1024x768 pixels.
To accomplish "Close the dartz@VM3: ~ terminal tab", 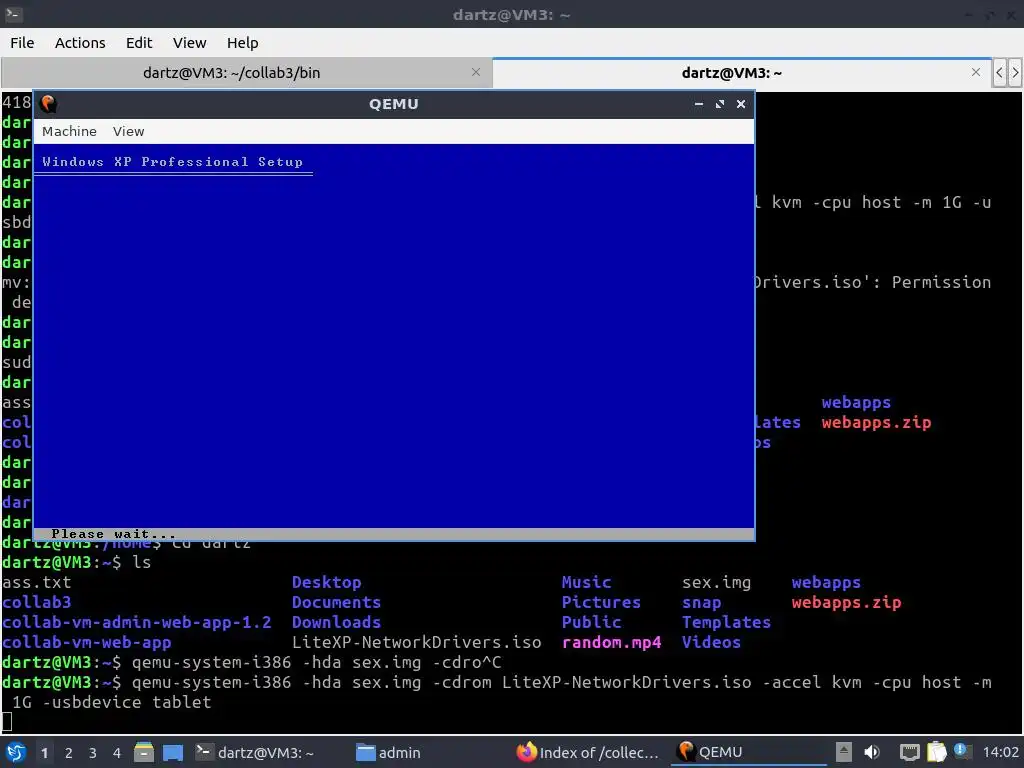I will tap(976, 72).
